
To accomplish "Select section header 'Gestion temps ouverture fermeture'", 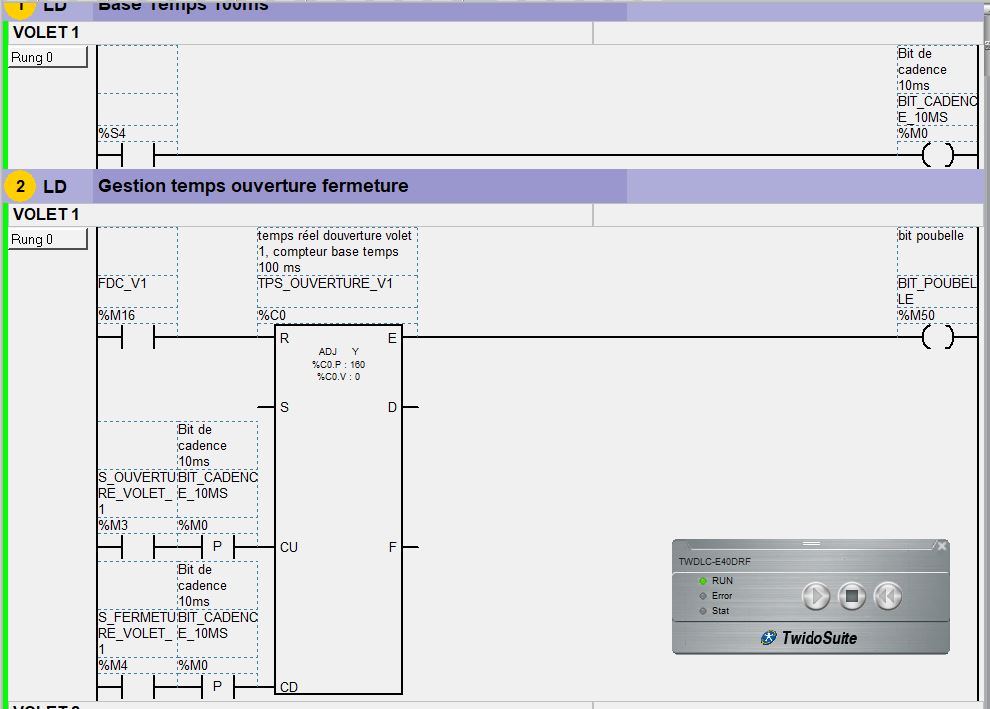I will coord(253,186).
